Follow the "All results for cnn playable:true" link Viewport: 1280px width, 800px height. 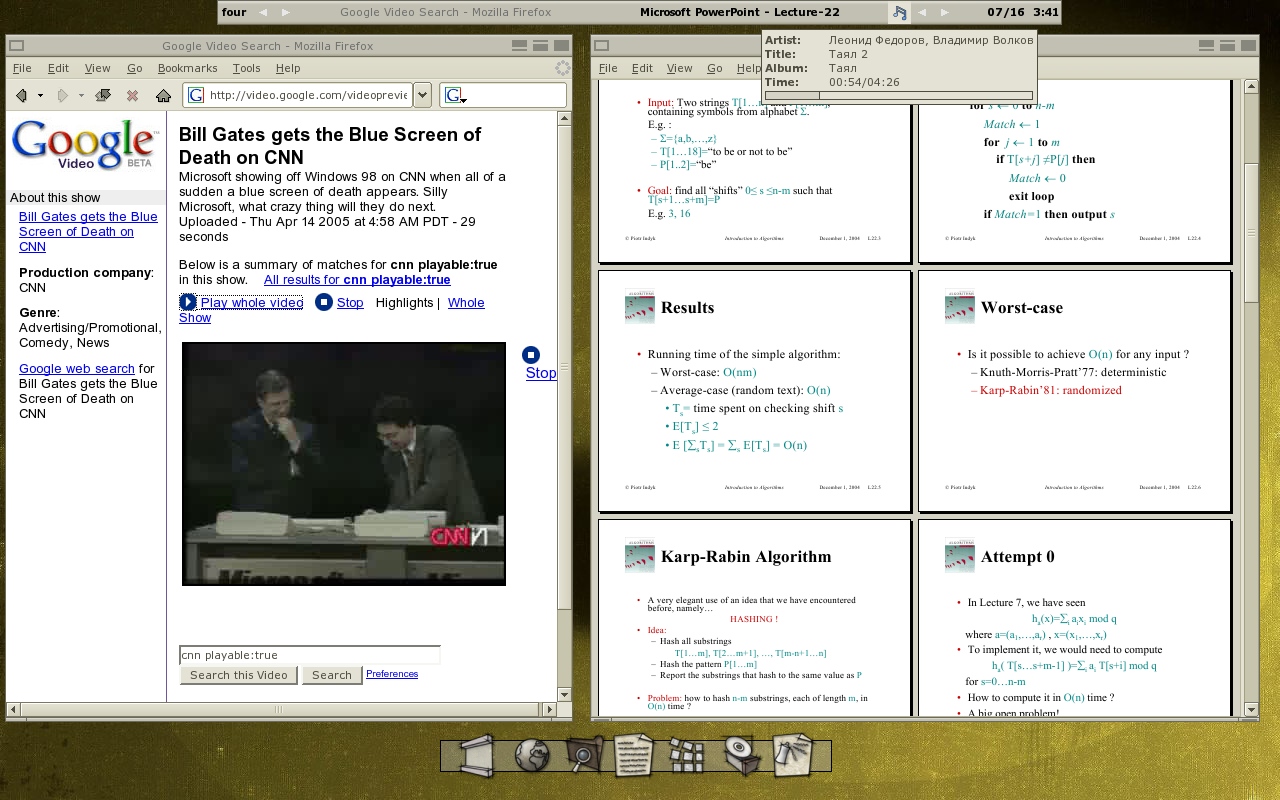356,280
